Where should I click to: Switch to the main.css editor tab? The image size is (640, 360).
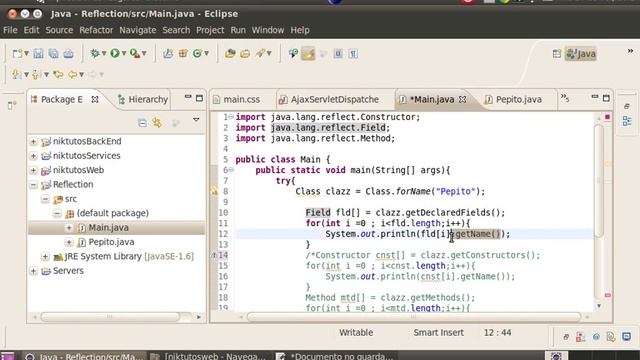[x=242, y=100]
